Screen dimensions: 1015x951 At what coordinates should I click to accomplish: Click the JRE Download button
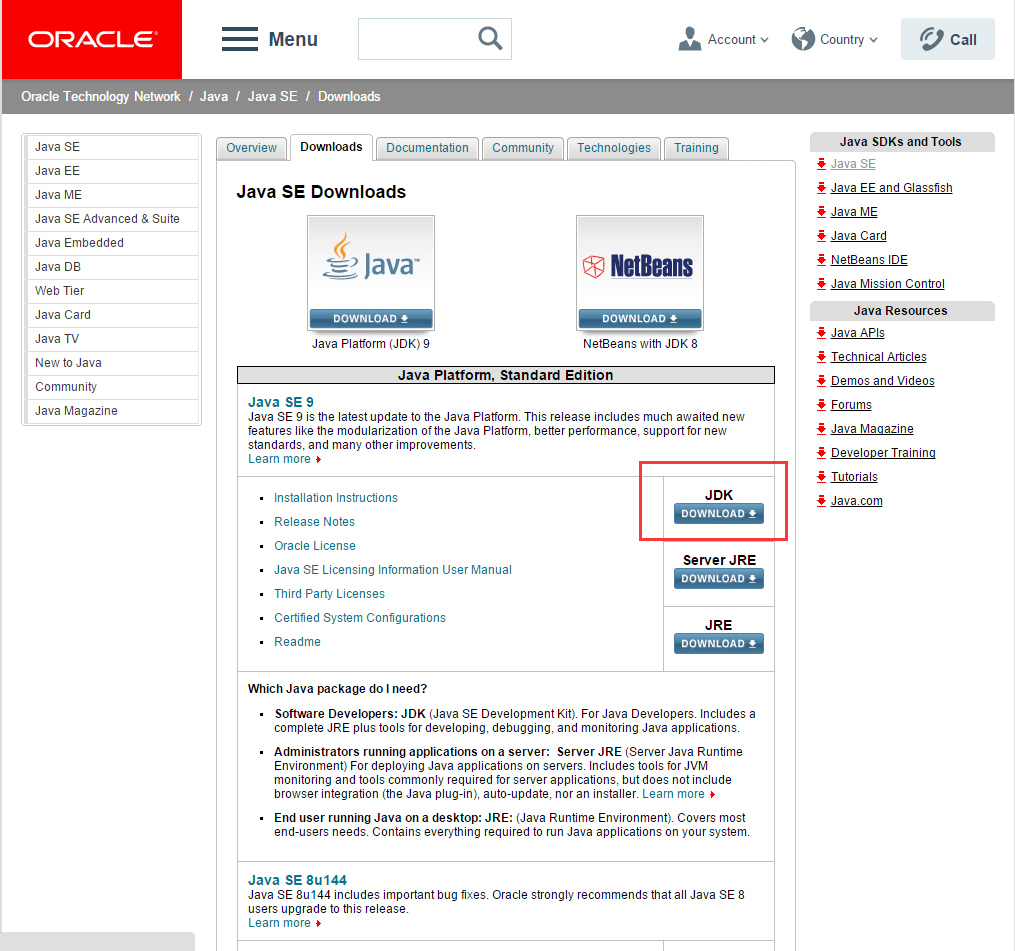pyautogui.click(x=719, y=643)
